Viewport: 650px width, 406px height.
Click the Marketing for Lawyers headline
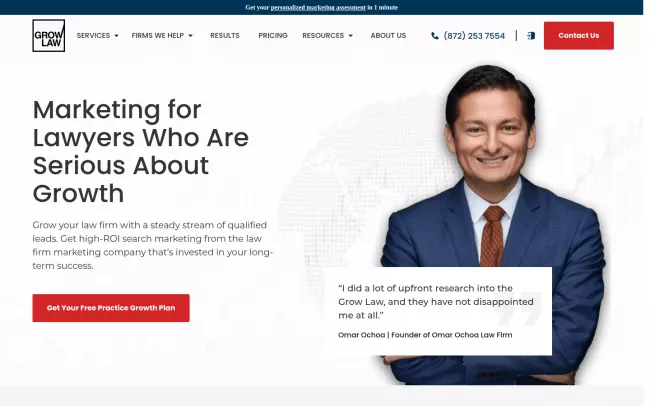pos(140,151)
